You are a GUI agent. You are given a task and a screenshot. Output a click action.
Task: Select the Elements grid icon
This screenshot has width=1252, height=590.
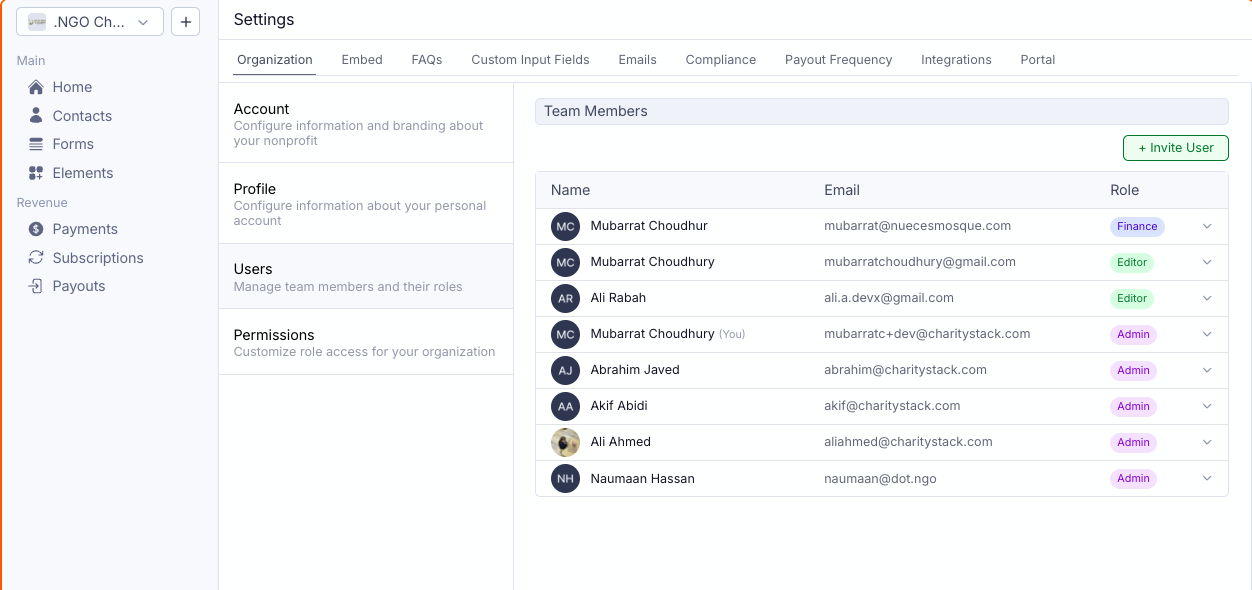point(36,173)
